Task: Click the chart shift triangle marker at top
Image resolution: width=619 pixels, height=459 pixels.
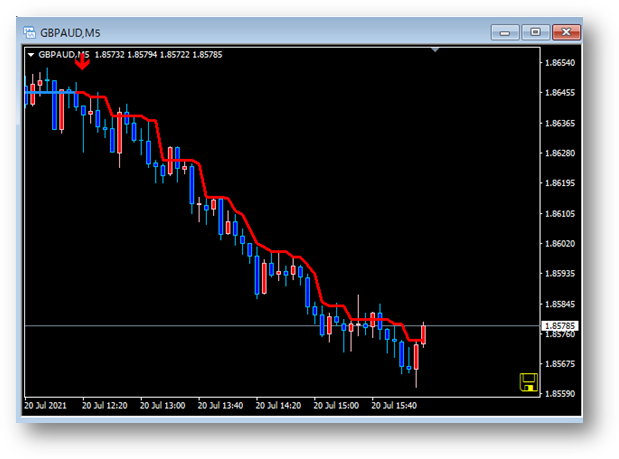Action: [435, 50]
